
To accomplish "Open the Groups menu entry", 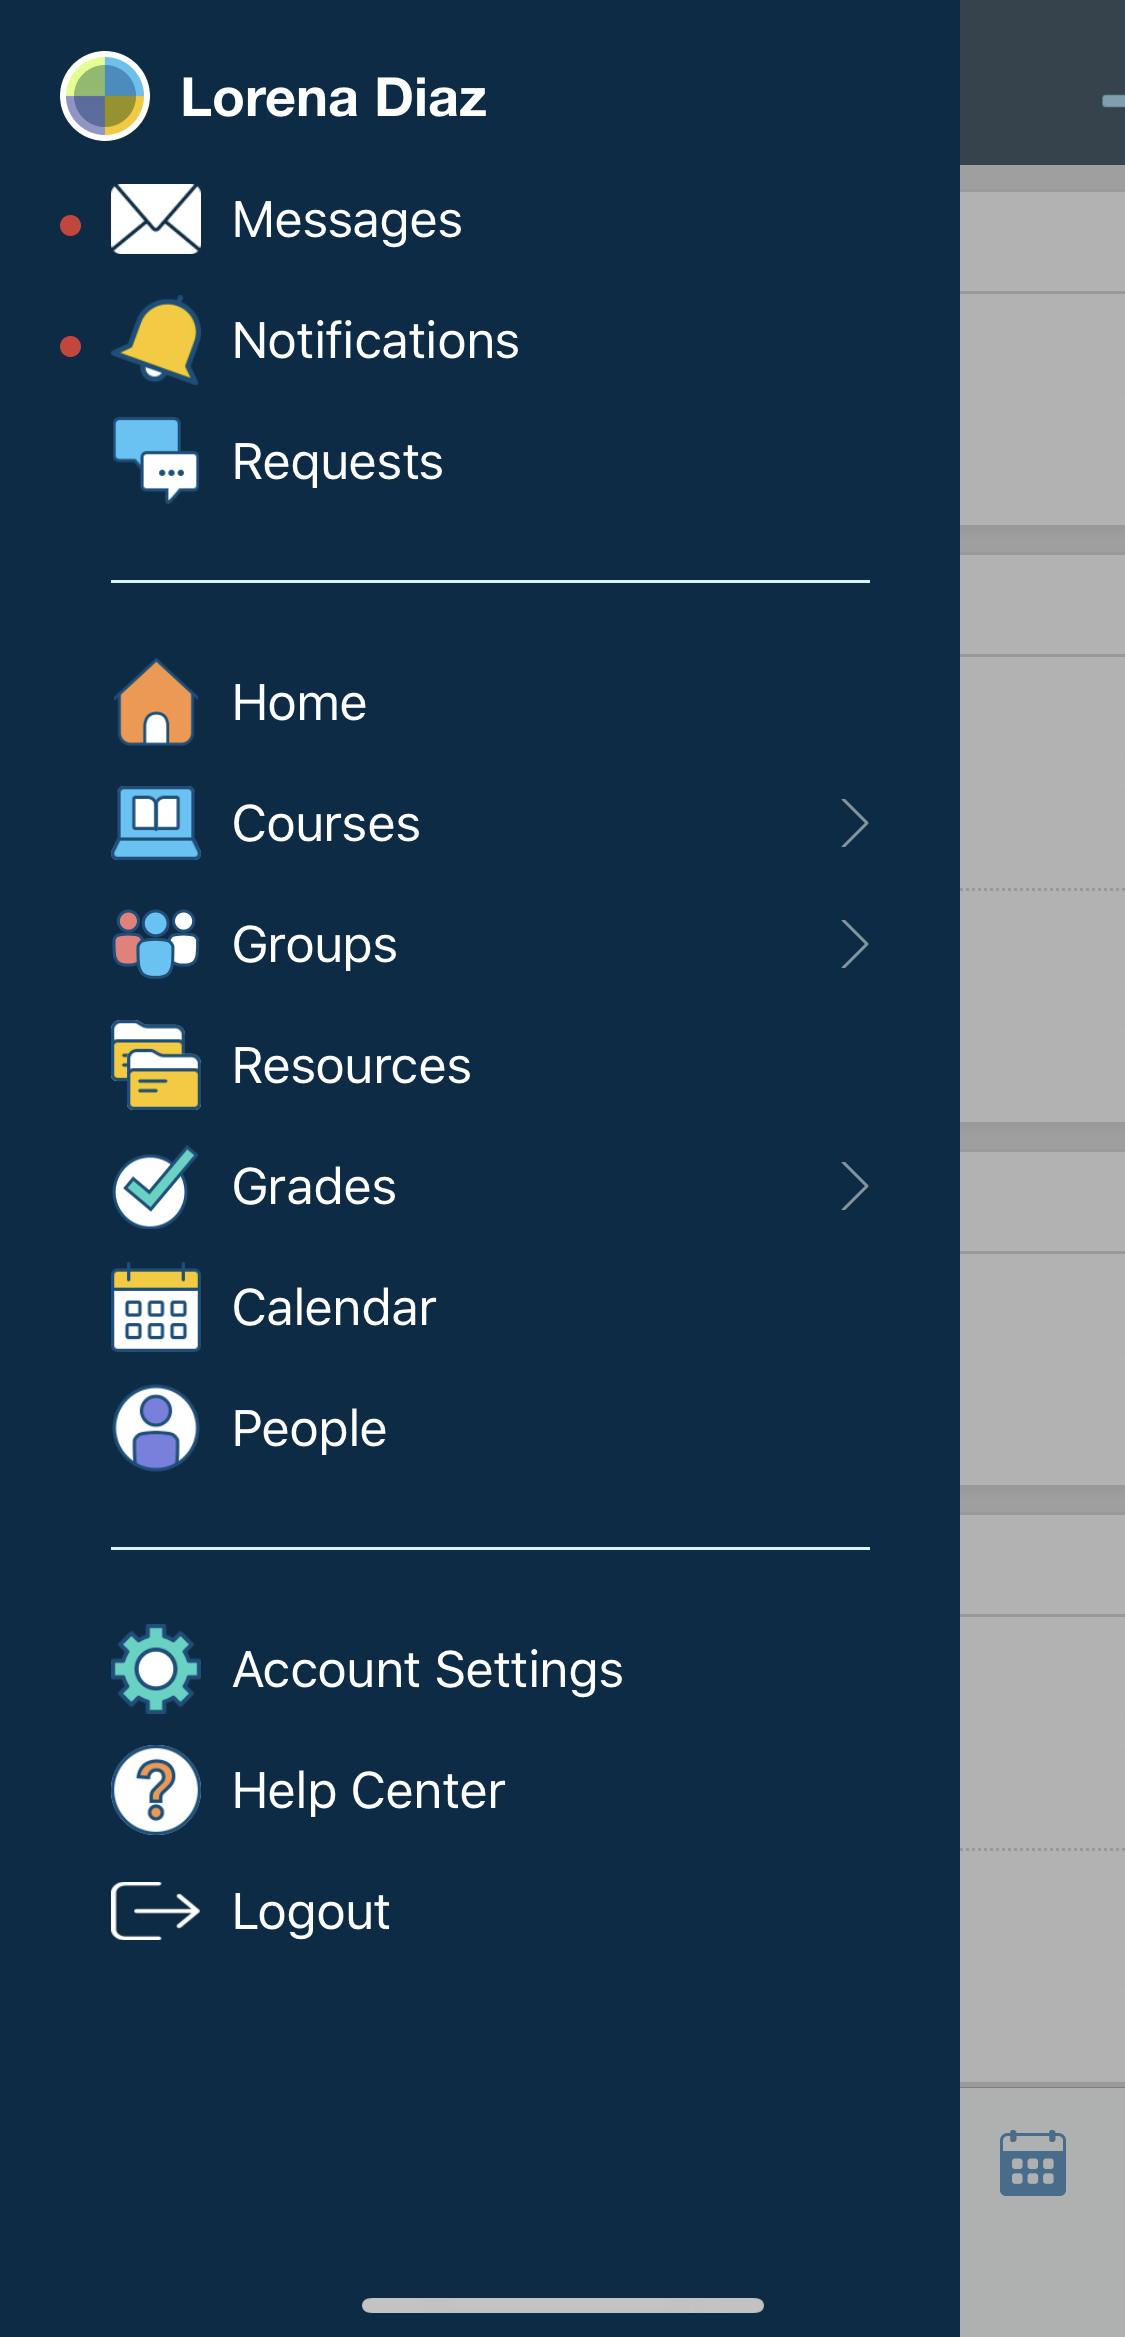I will tap(314, 944).
